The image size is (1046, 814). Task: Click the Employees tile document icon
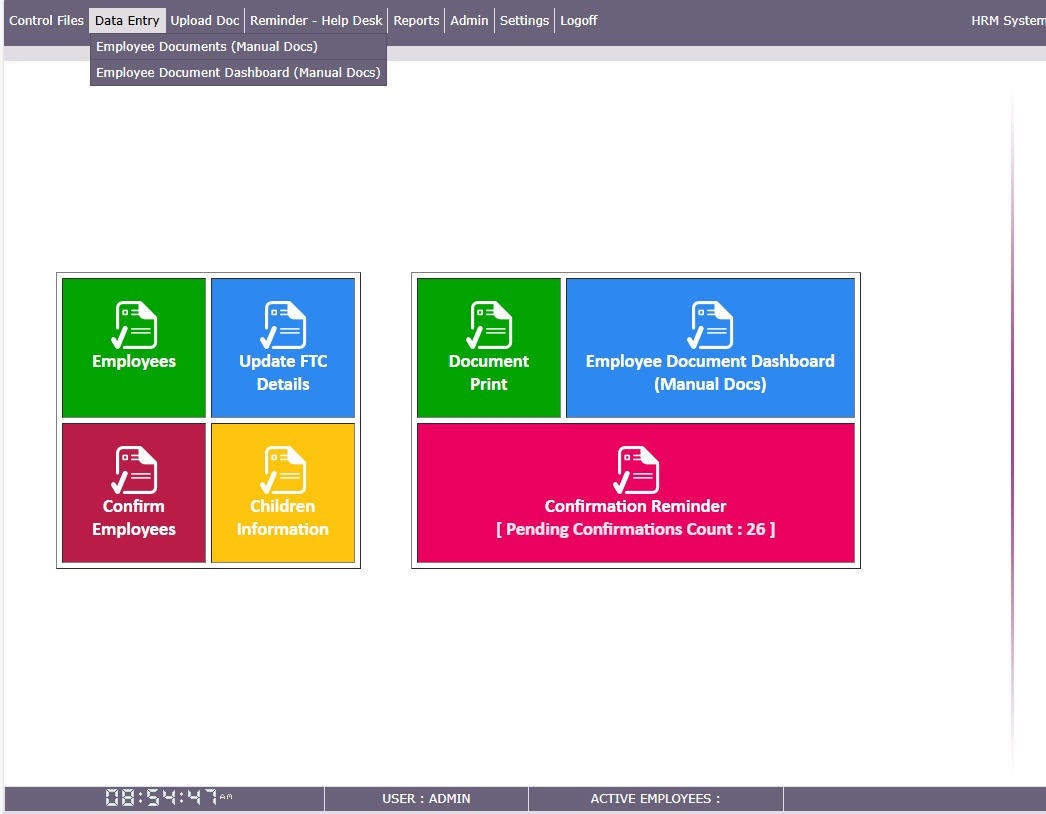(134, 325)
